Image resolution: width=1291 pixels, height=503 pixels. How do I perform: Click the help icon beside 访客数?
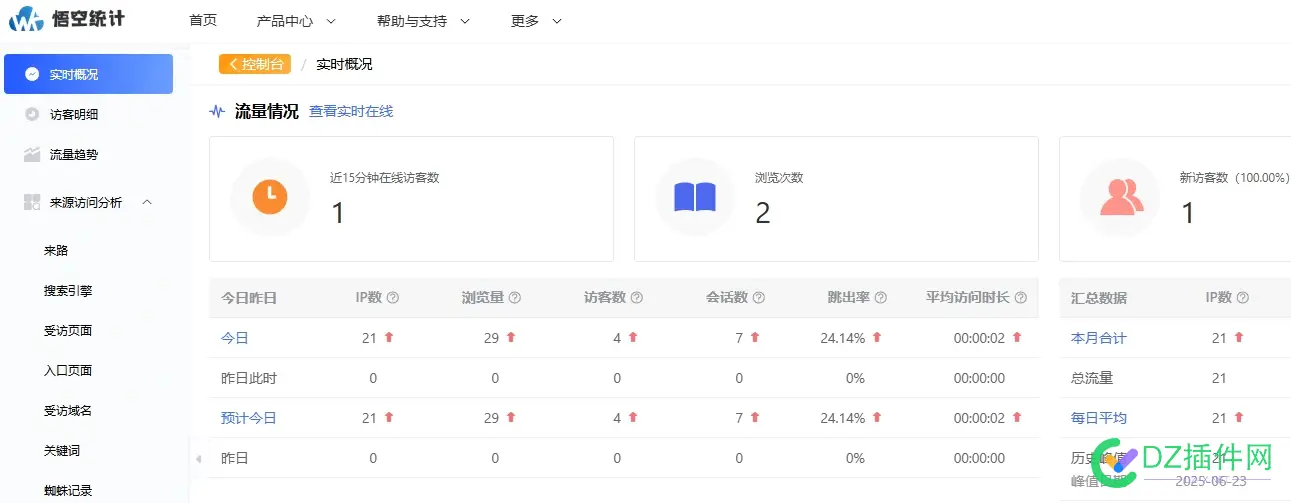pos(637,298)
